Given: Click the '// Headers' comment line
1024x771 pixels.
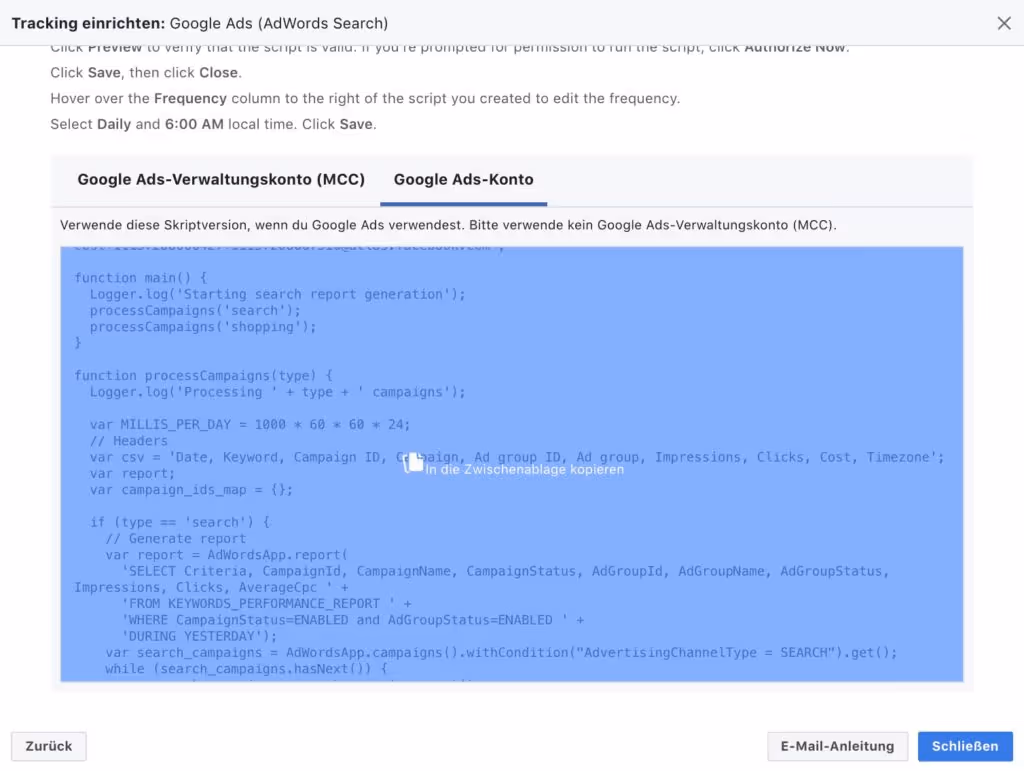Looking at the screenshot, I should (x=129, y=441).
